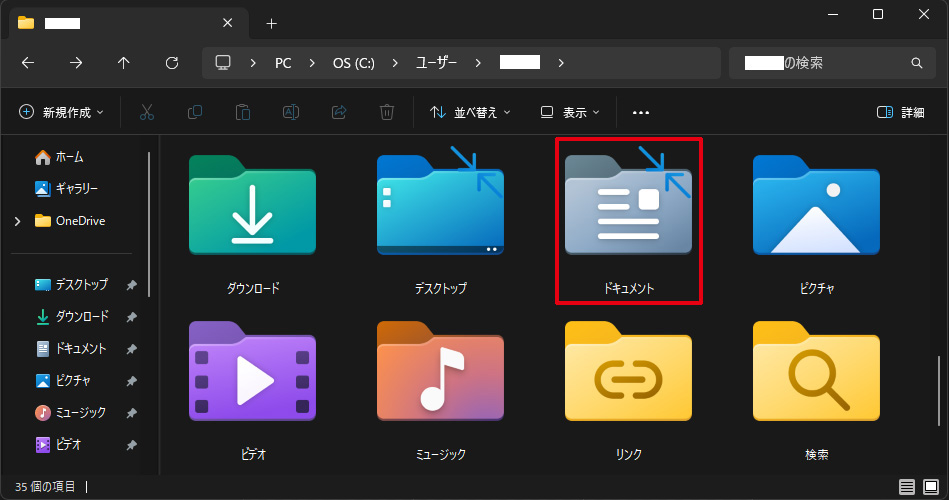Open pinned ミュージック in sidebar
This screenshot has height=500, width=949.
coord(71,413)
